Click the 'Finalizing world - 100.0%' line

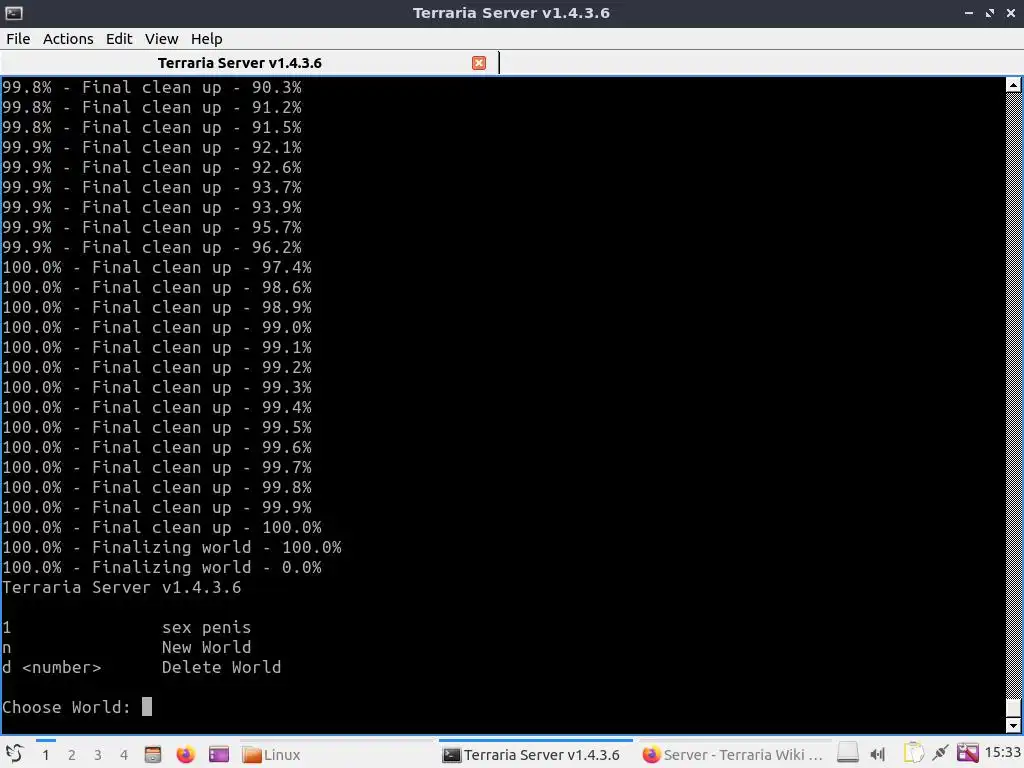tap(172, 547)
